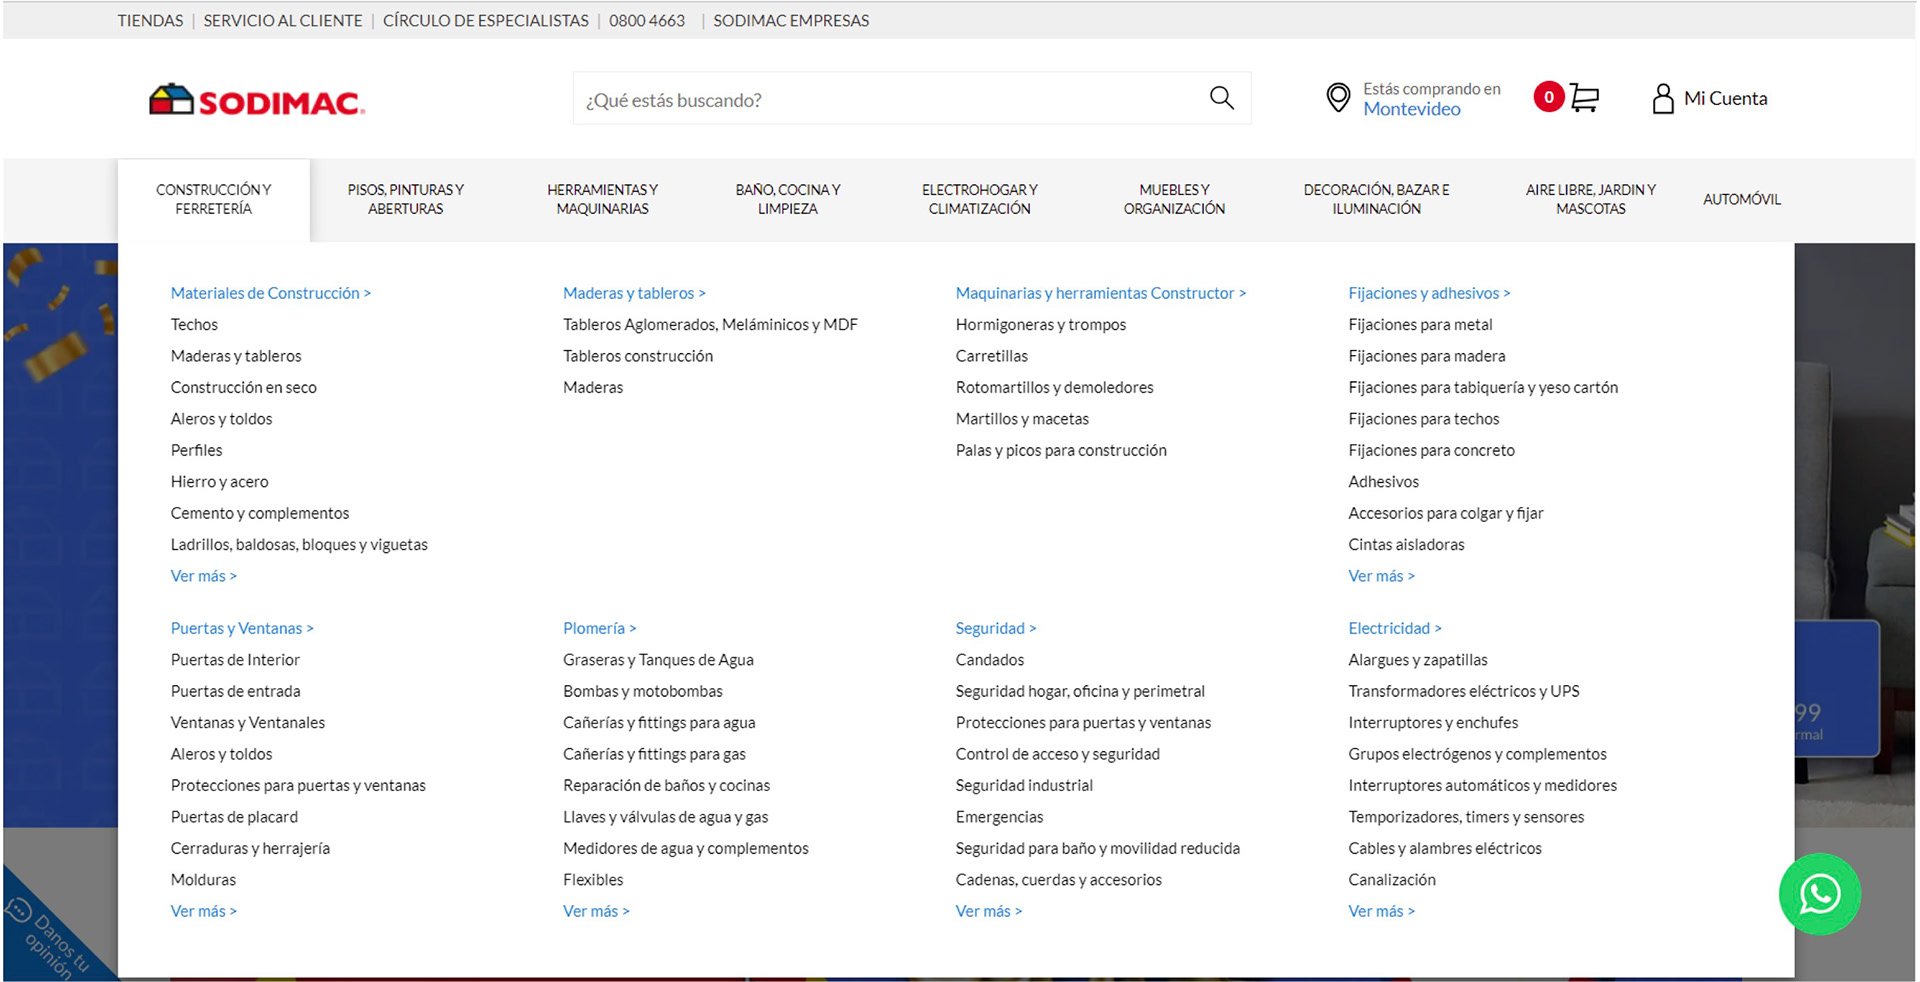This screenshot has height=982, width=1920.
Task: Click the search magnifier icon
Action: (x=1221, y=98)
